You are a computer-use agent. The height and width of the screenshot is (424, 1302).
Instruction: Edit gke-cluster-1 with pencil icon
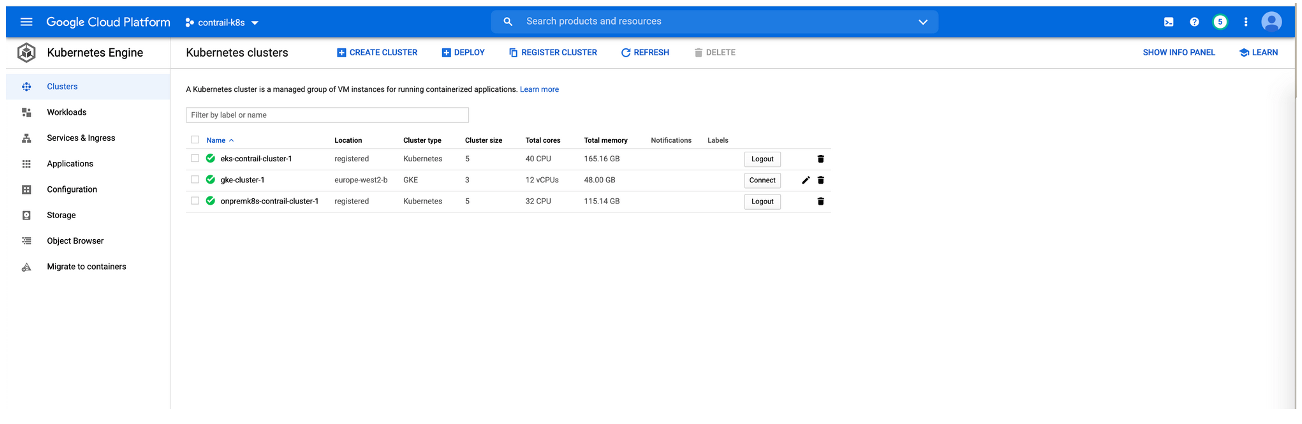click(x=806, y=180)
